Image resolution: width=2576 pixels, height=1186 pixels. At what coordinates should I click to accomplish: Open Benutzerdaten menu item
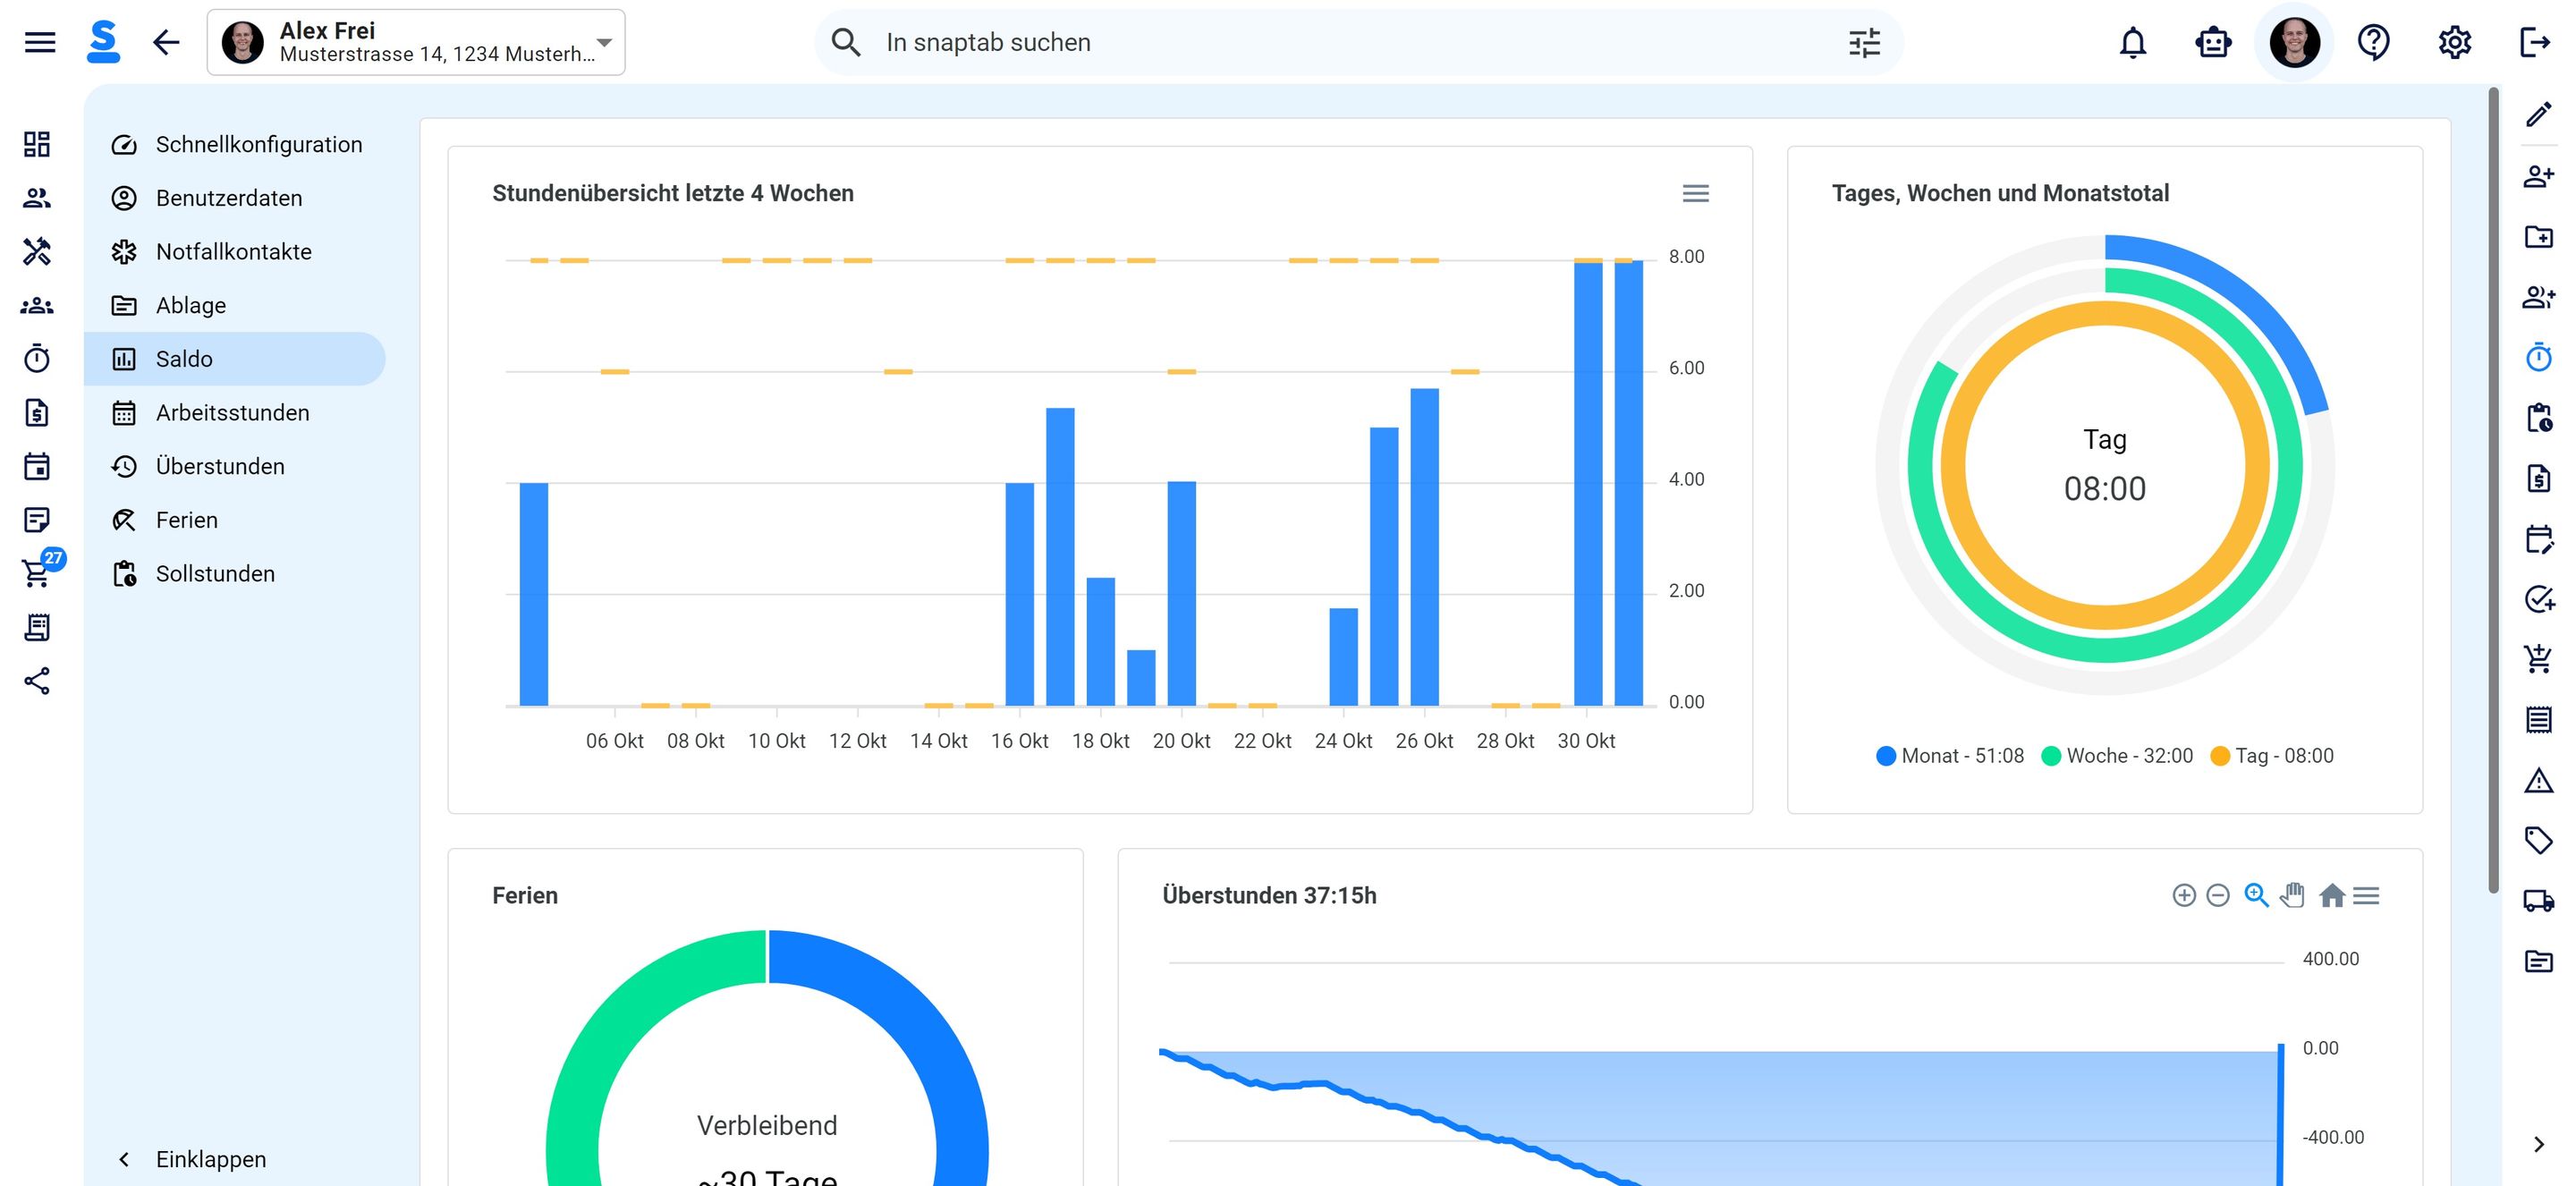tap(235, 198)
